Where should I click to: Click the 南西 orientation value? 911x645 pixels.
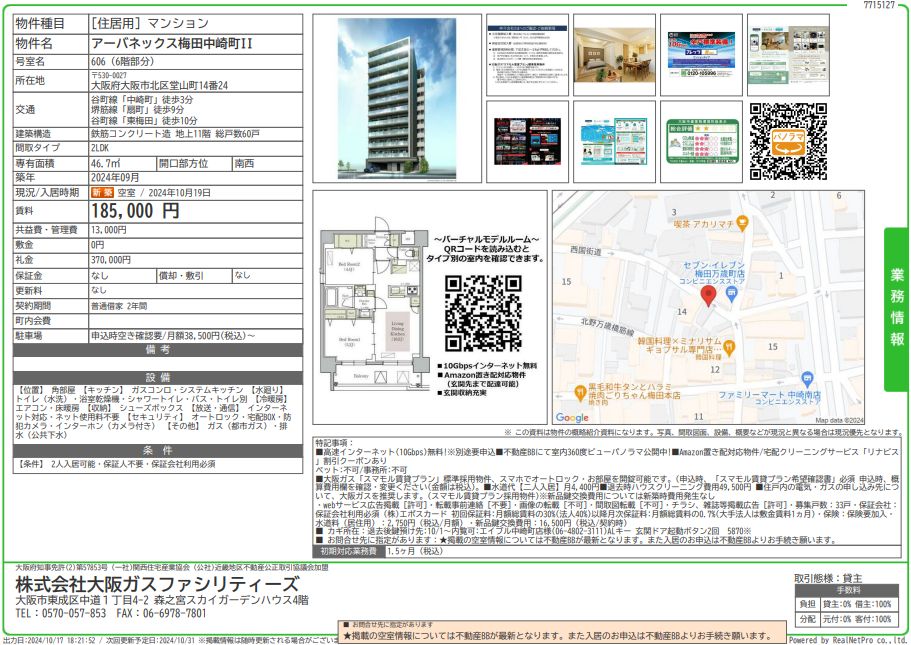click(x=244, y=163)
